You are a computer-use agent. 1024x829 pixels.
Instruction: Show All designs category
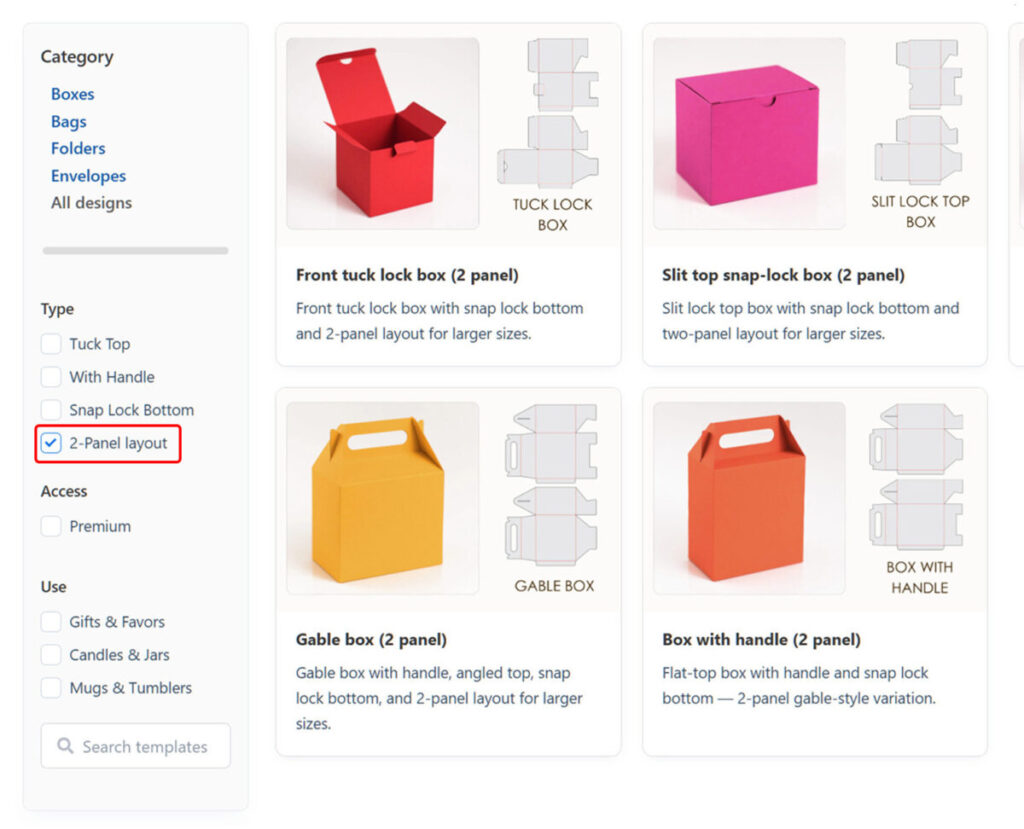tap(91, 203)
